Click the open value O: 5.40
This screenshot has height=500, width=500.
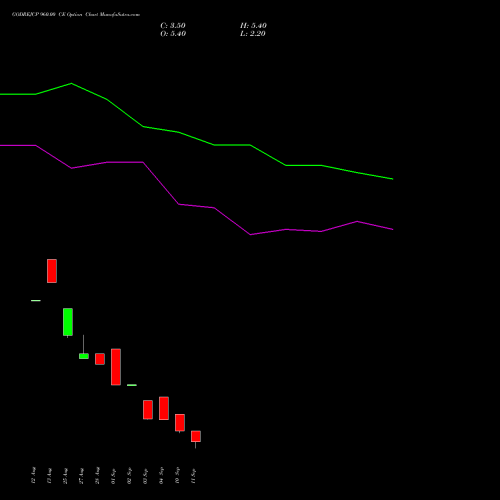[173, 34]
